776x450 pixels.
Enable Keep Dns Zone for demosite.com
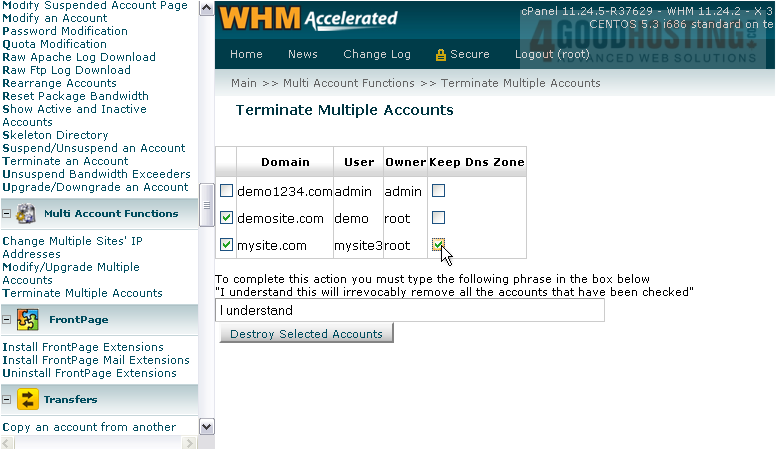[x=438, y=218]
